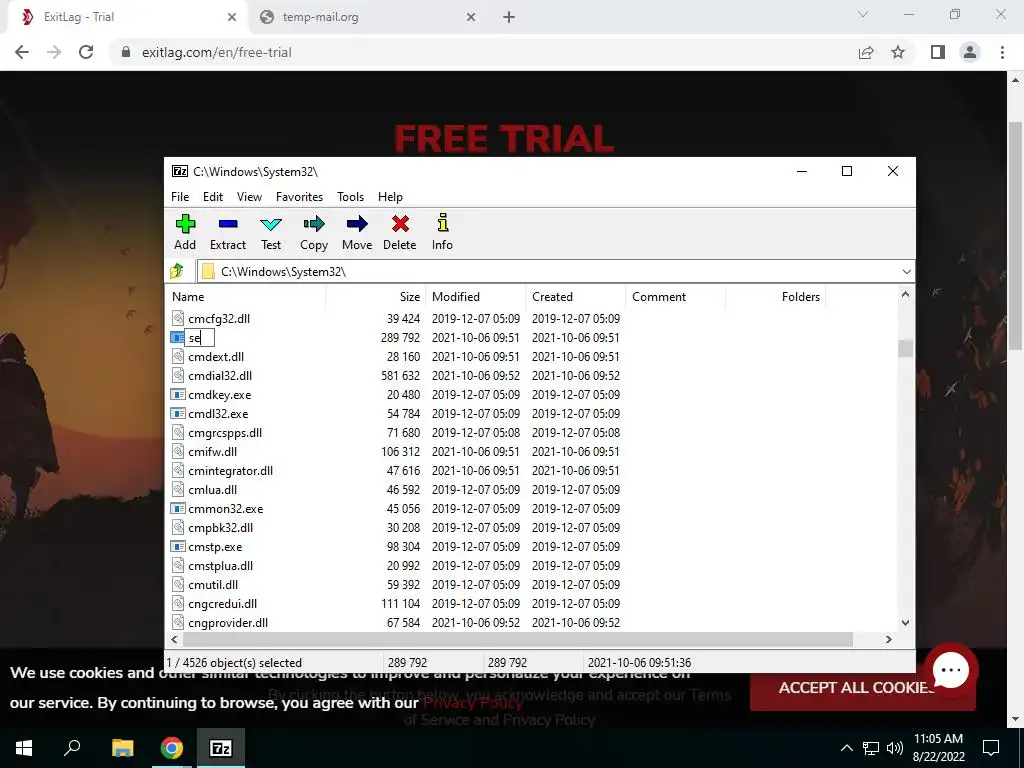
Task: Click the Folders column header
Action: point(775,296)
